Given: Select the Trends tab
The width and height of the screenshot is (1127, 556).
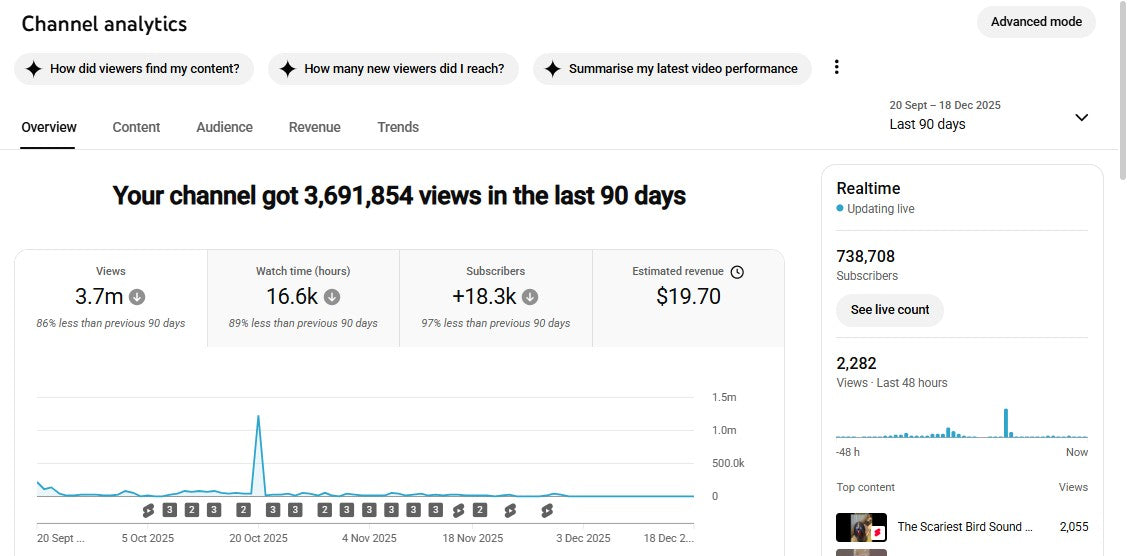Looking at the screenshot, I should (398, 127).
